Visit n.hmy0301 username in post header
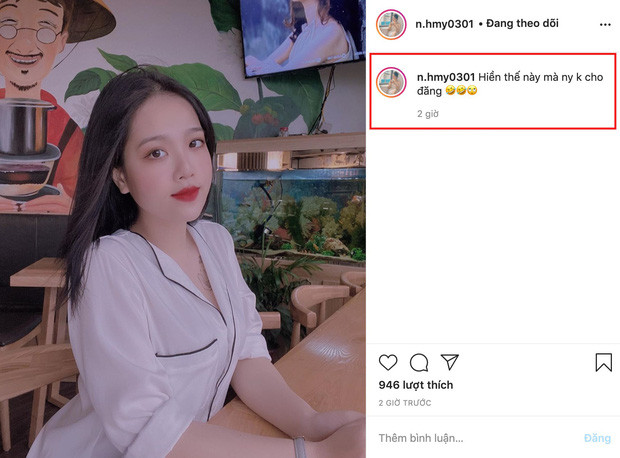The image size is (620, 458). 444,24
